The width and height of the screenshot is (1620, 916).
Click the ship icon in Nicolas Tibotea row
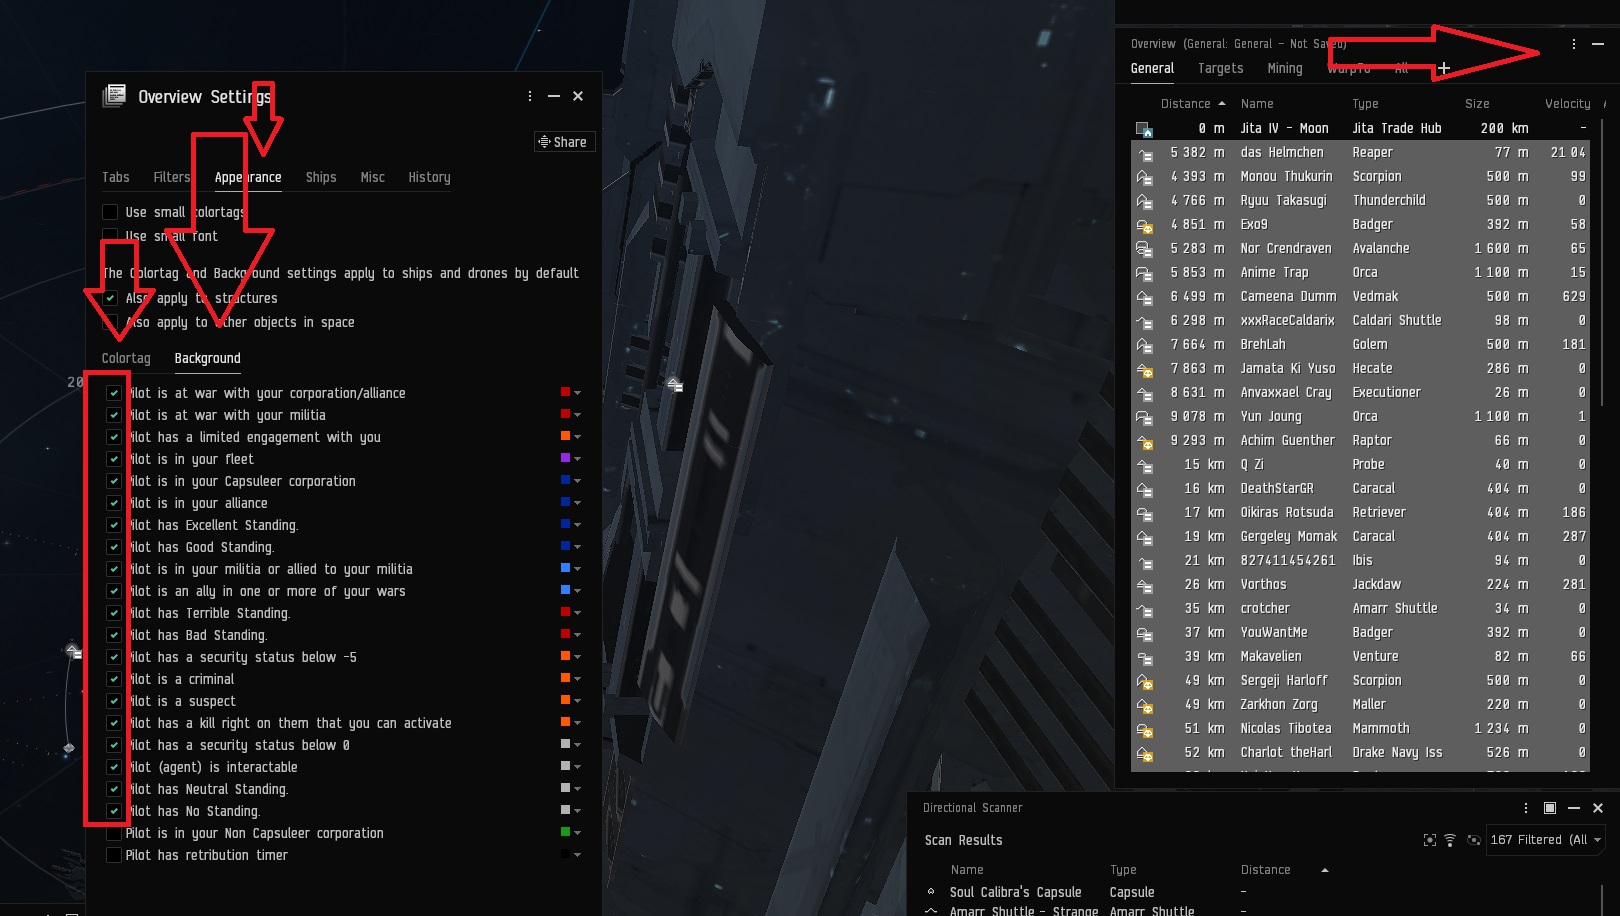pos(1144,729)
